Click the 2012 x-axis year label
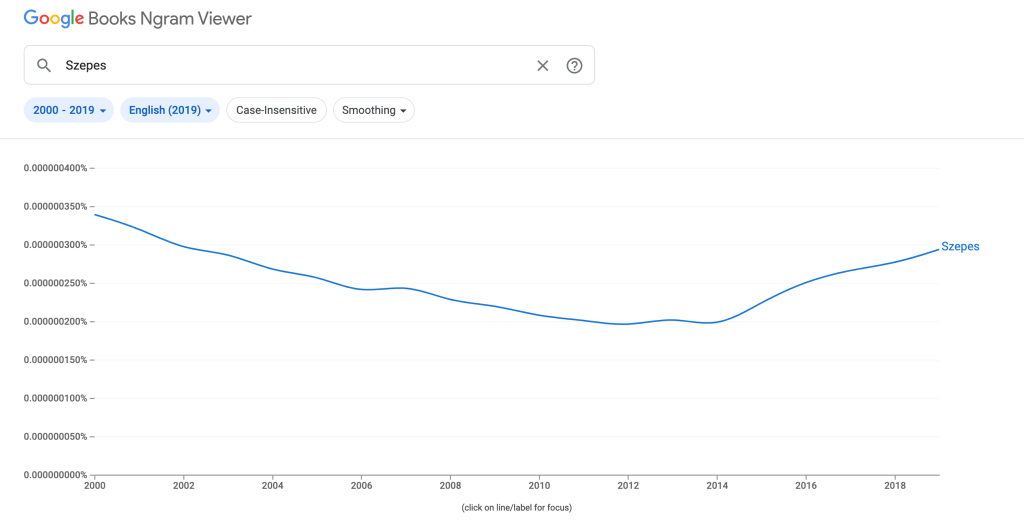 tap(628, 485)
